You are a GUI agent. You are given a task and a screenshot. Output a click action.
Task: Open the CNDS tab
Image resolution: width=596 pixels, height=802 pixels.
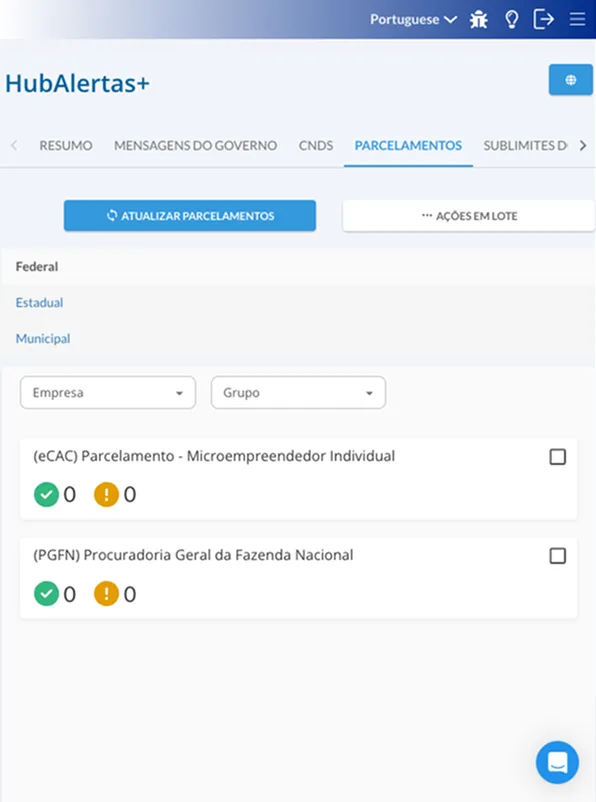click(x=316, y=146)
